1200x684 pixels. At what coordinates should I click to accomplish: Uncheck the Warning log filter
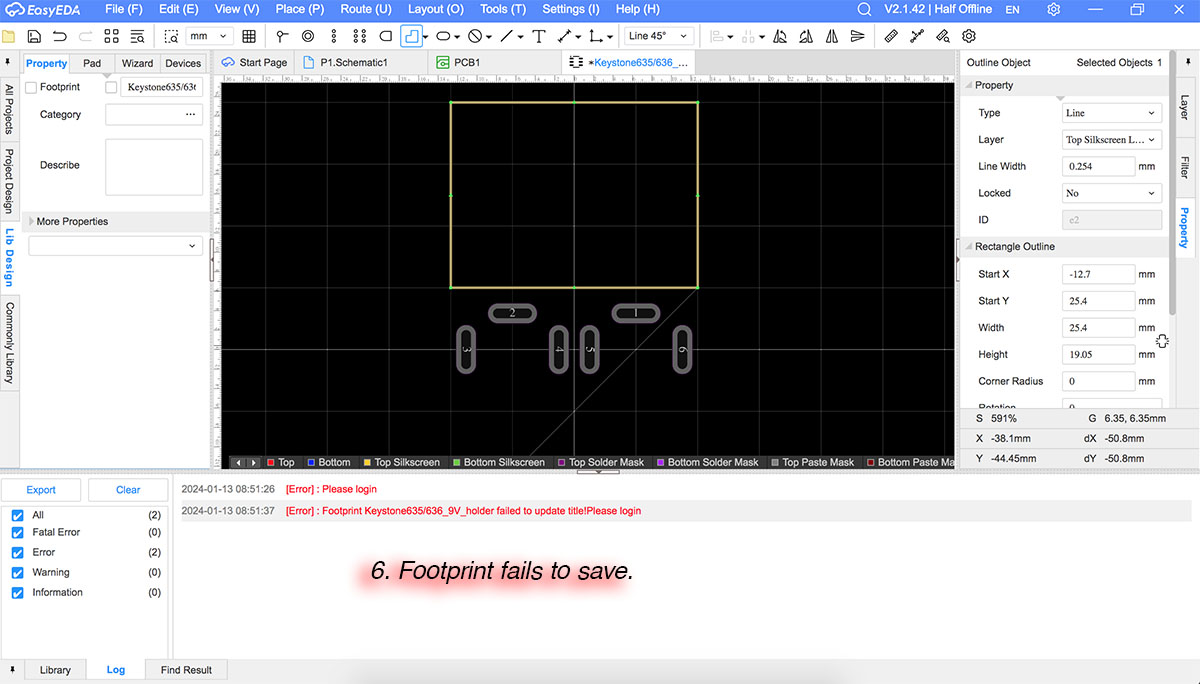click(x=17, y=573)
